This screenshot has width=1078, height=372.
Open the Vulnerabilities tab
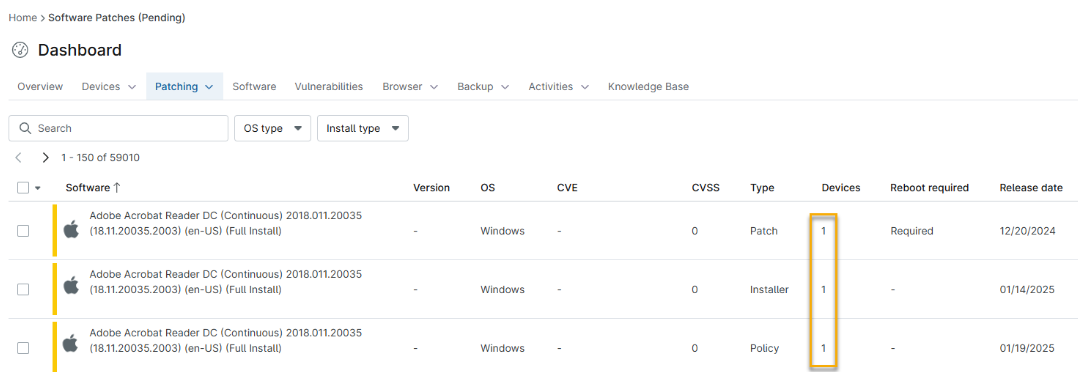pyautogui.click(x=329, y=87)
